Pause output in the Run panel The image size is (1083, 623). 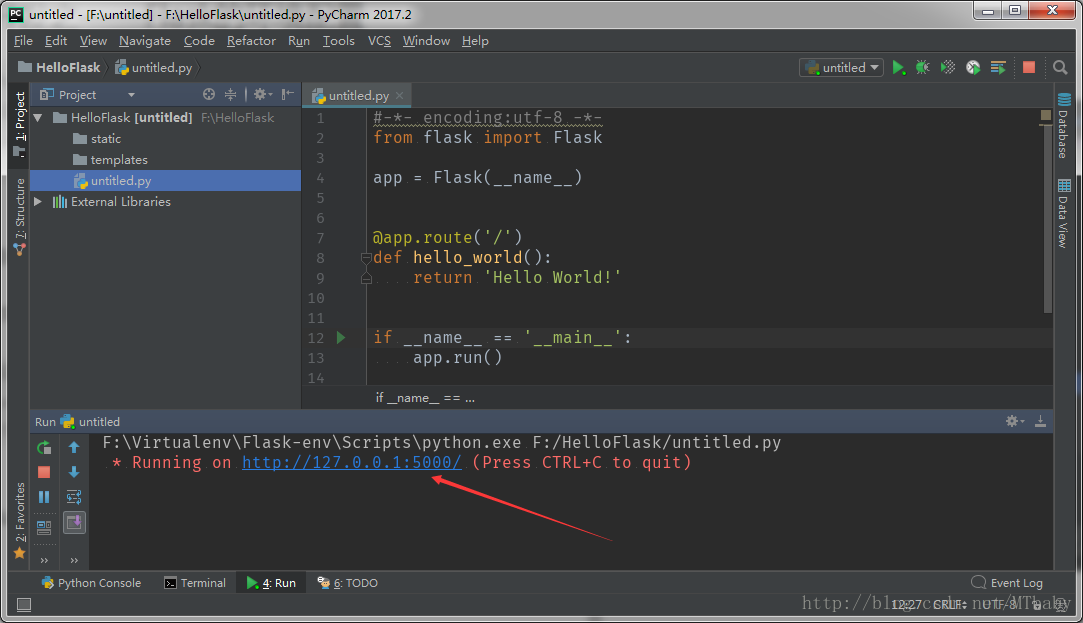coord(44,497)
